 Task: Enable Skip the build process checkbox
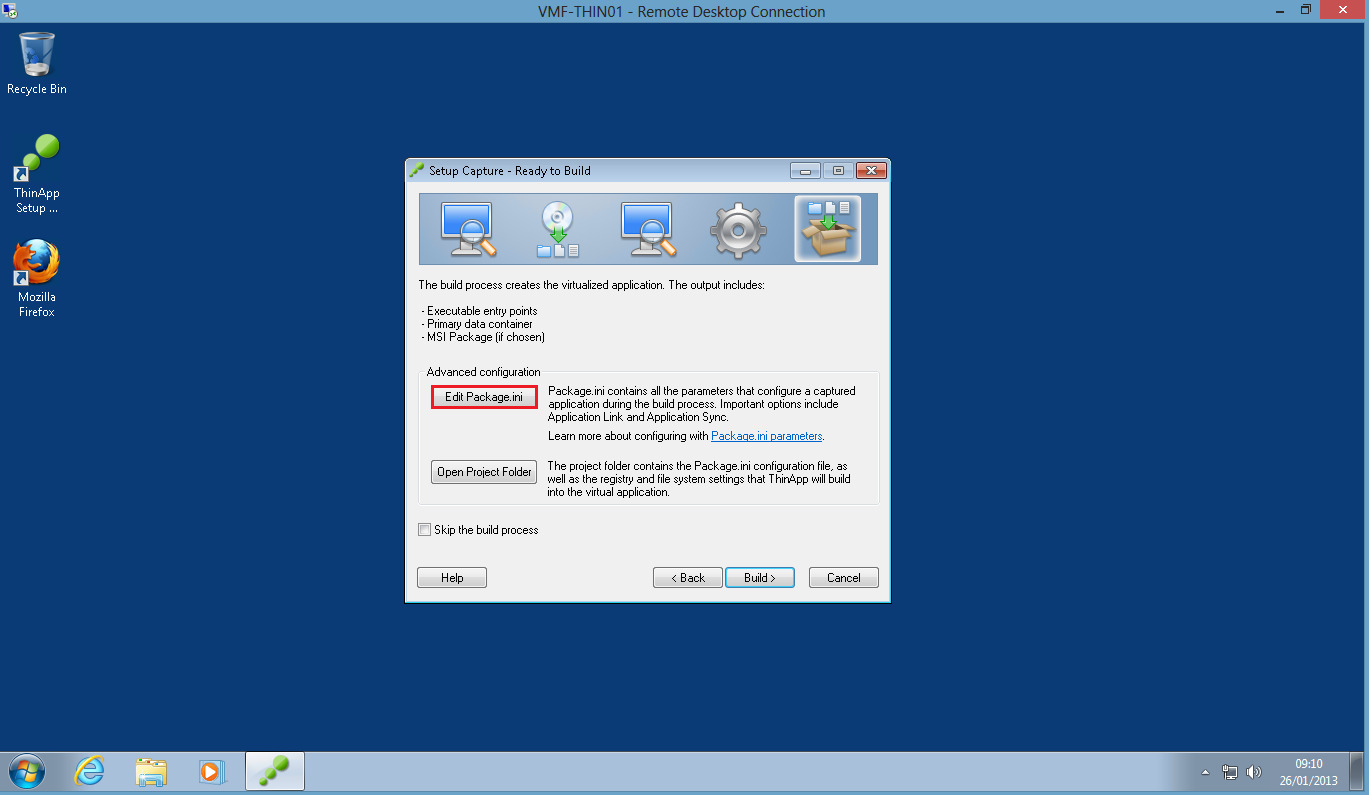425,530
